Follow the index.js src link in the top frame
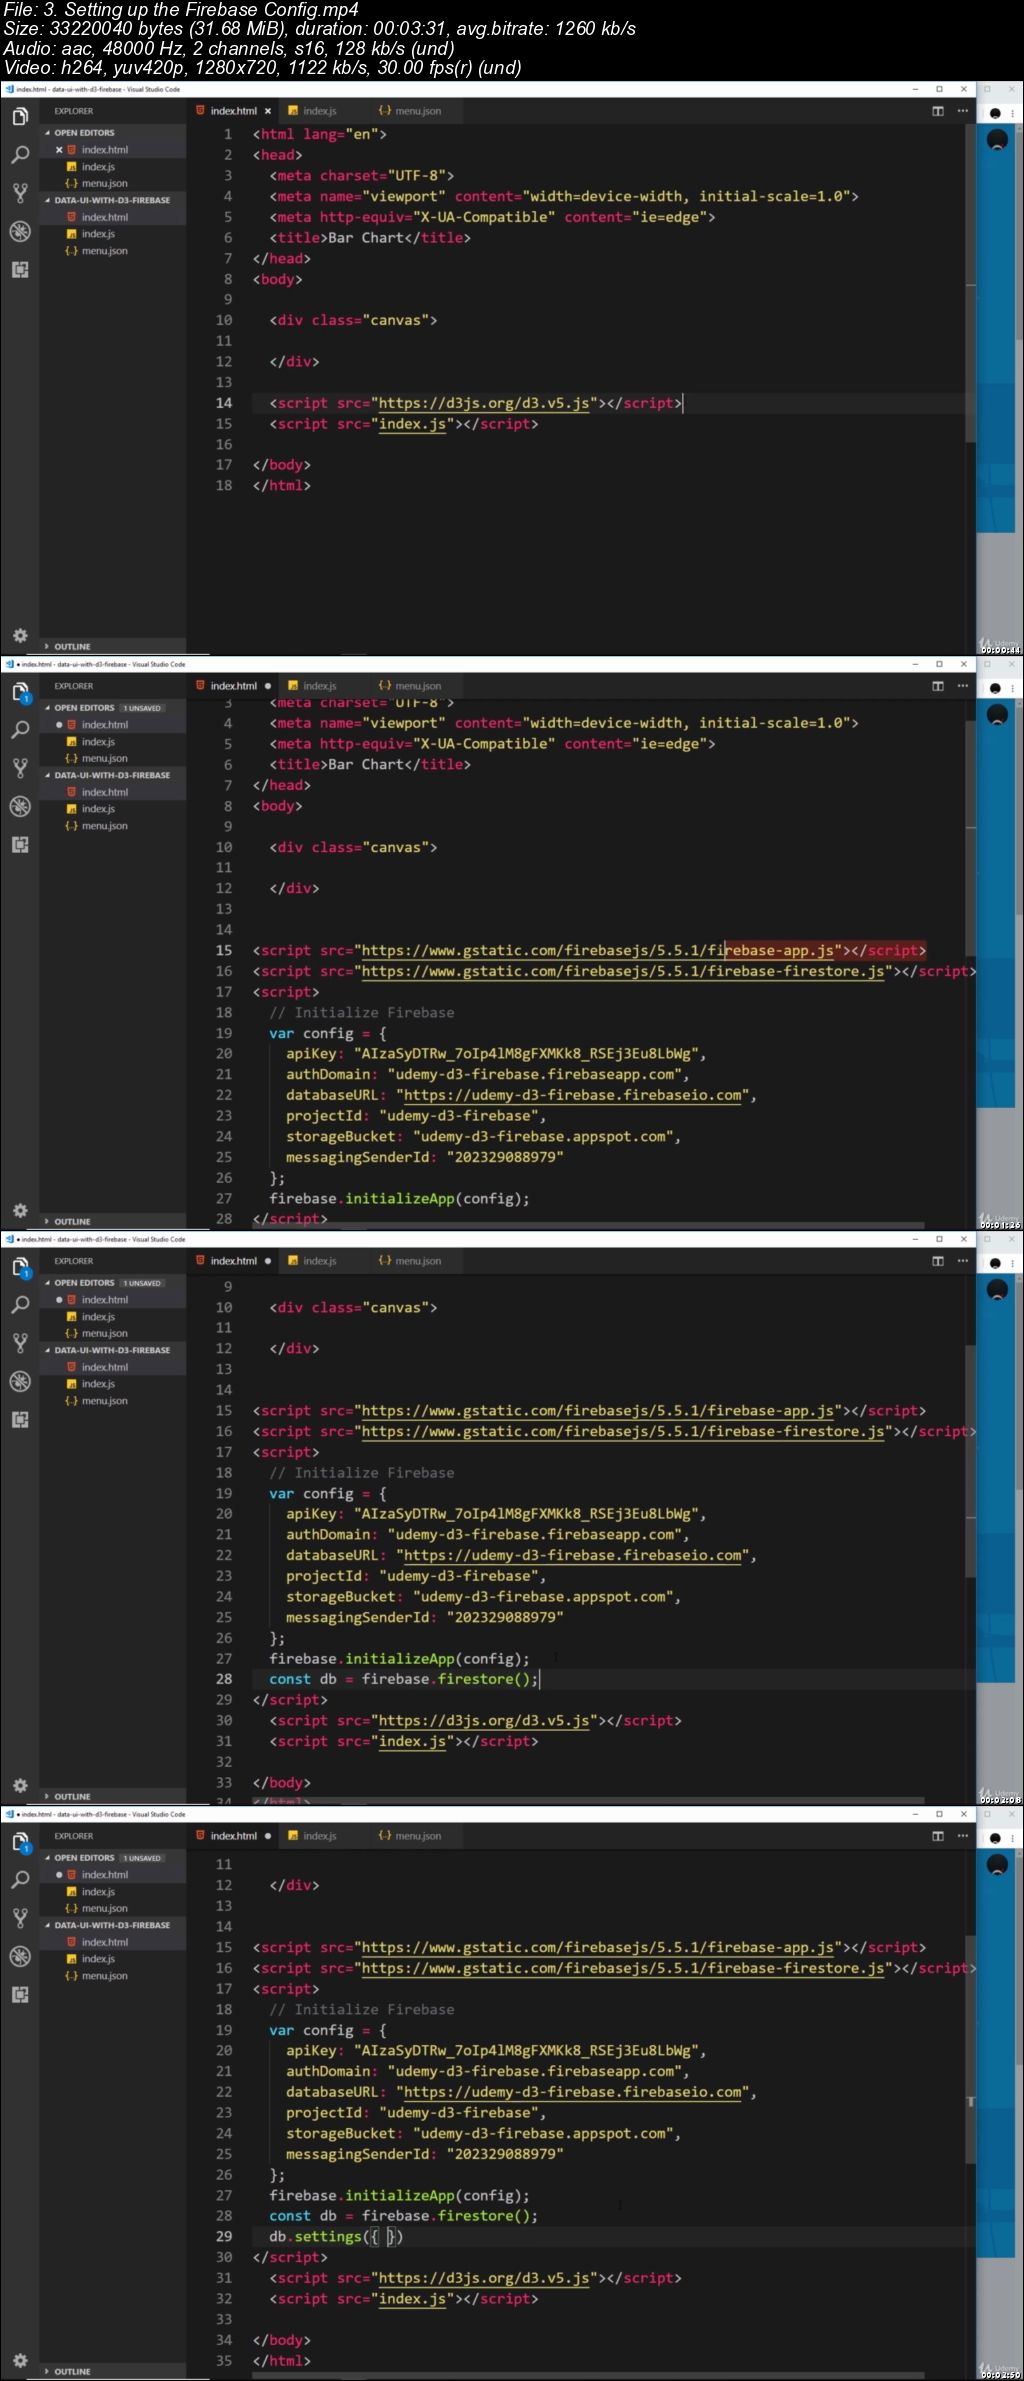Image resolution: width=1024 pixels, height=2381 pixels. pos(412,424)
